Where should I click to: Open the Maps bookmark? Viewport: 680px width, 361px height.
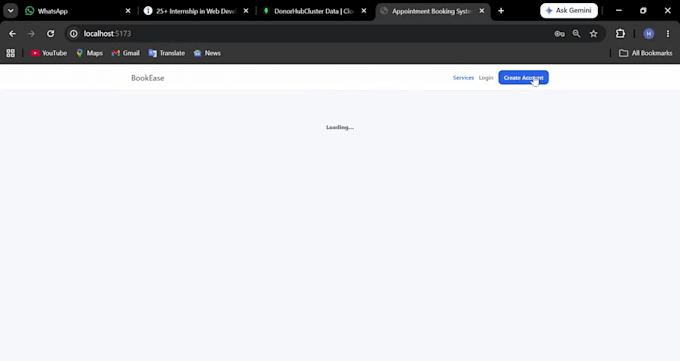pyautogui.click(x=89, y=53)
